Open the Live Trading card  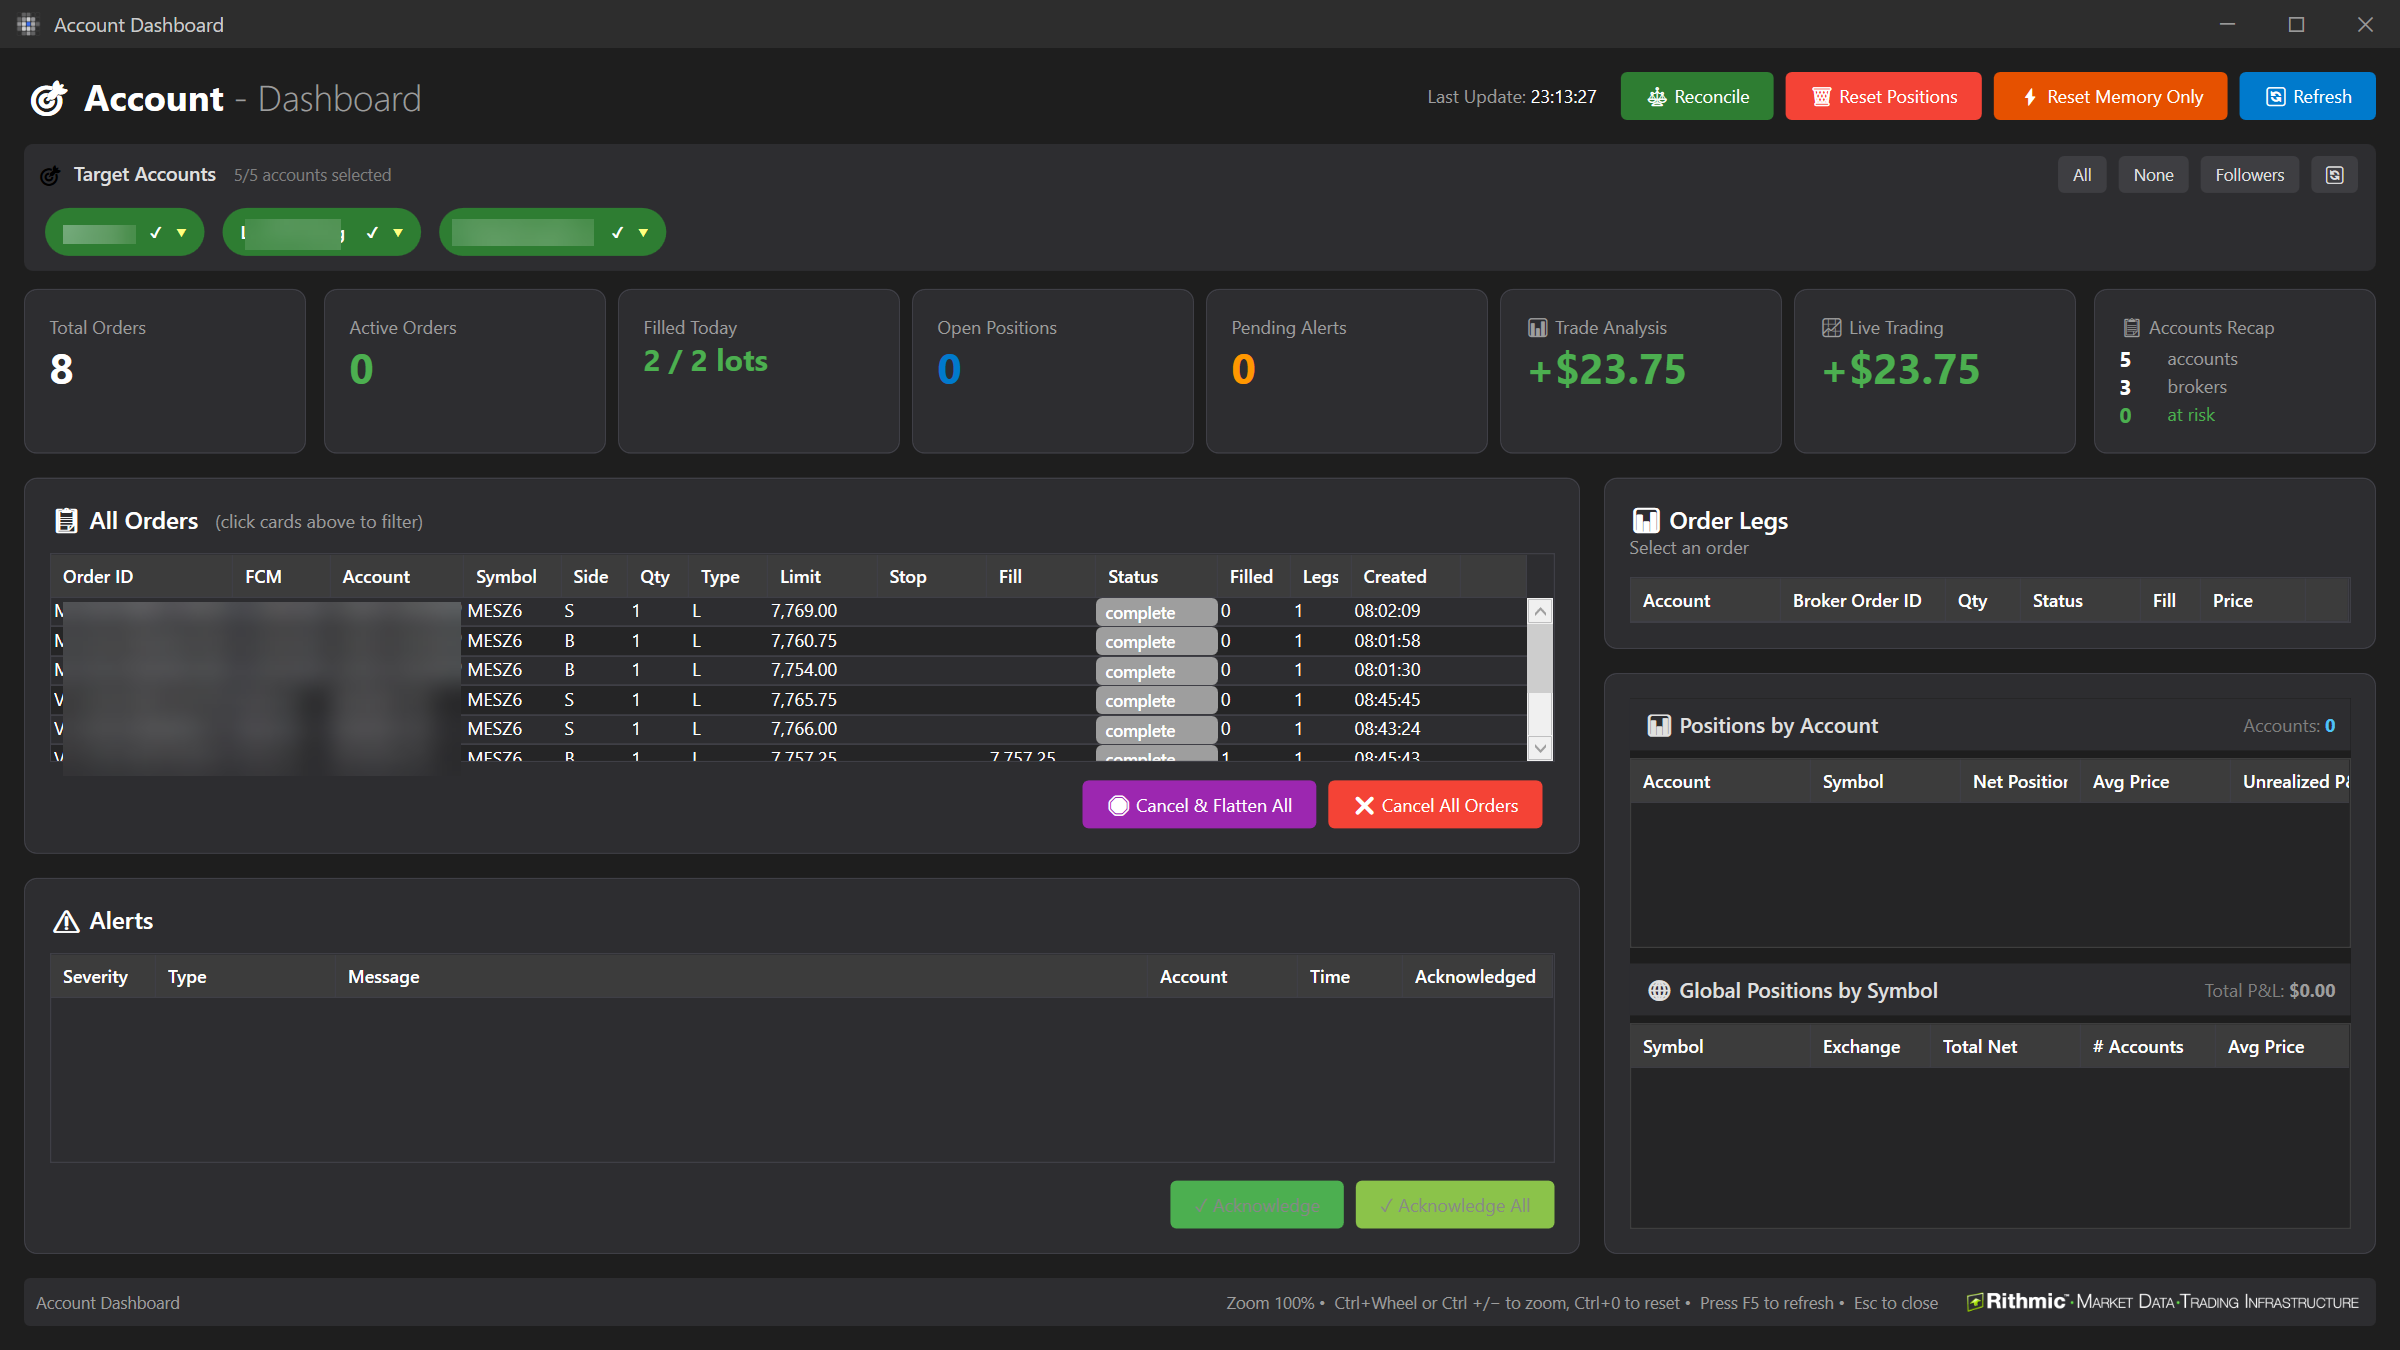pyautogui.click(x=1935, y=371)
